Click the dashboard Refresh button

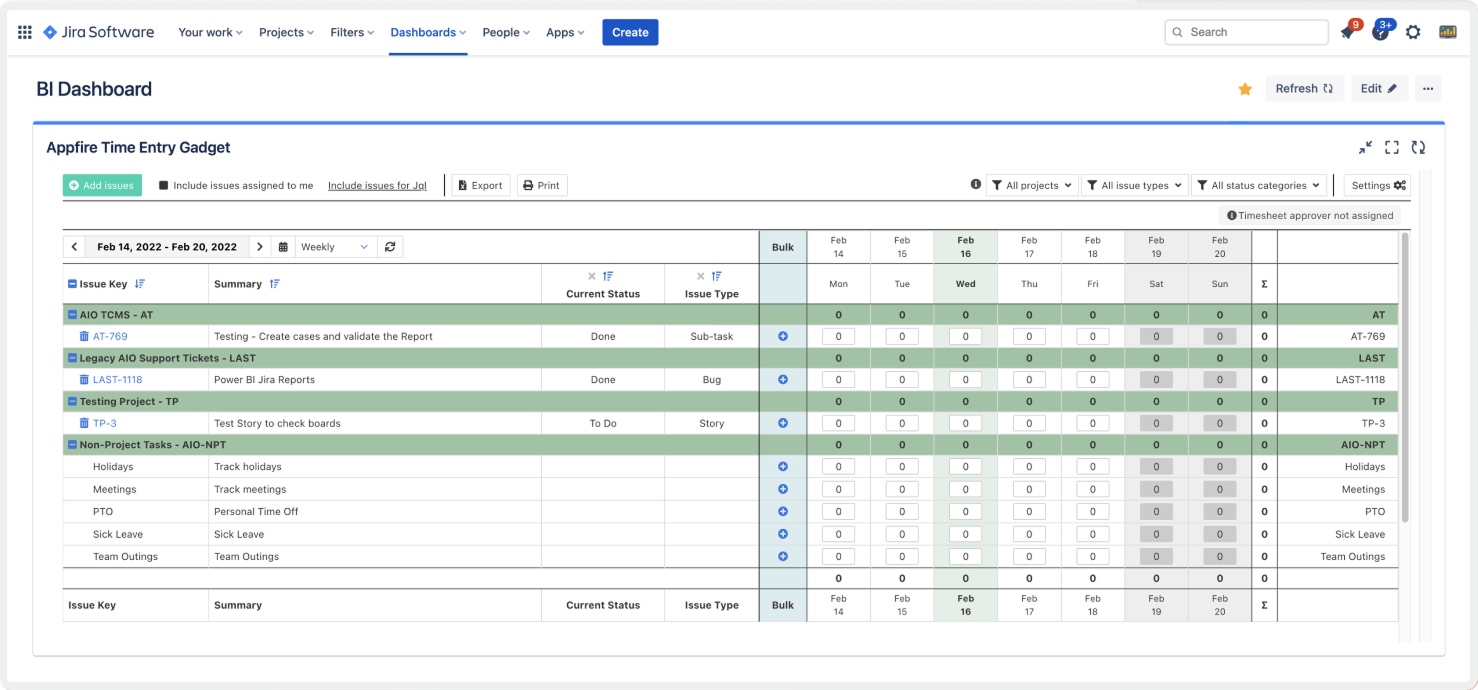(1304, 88)
